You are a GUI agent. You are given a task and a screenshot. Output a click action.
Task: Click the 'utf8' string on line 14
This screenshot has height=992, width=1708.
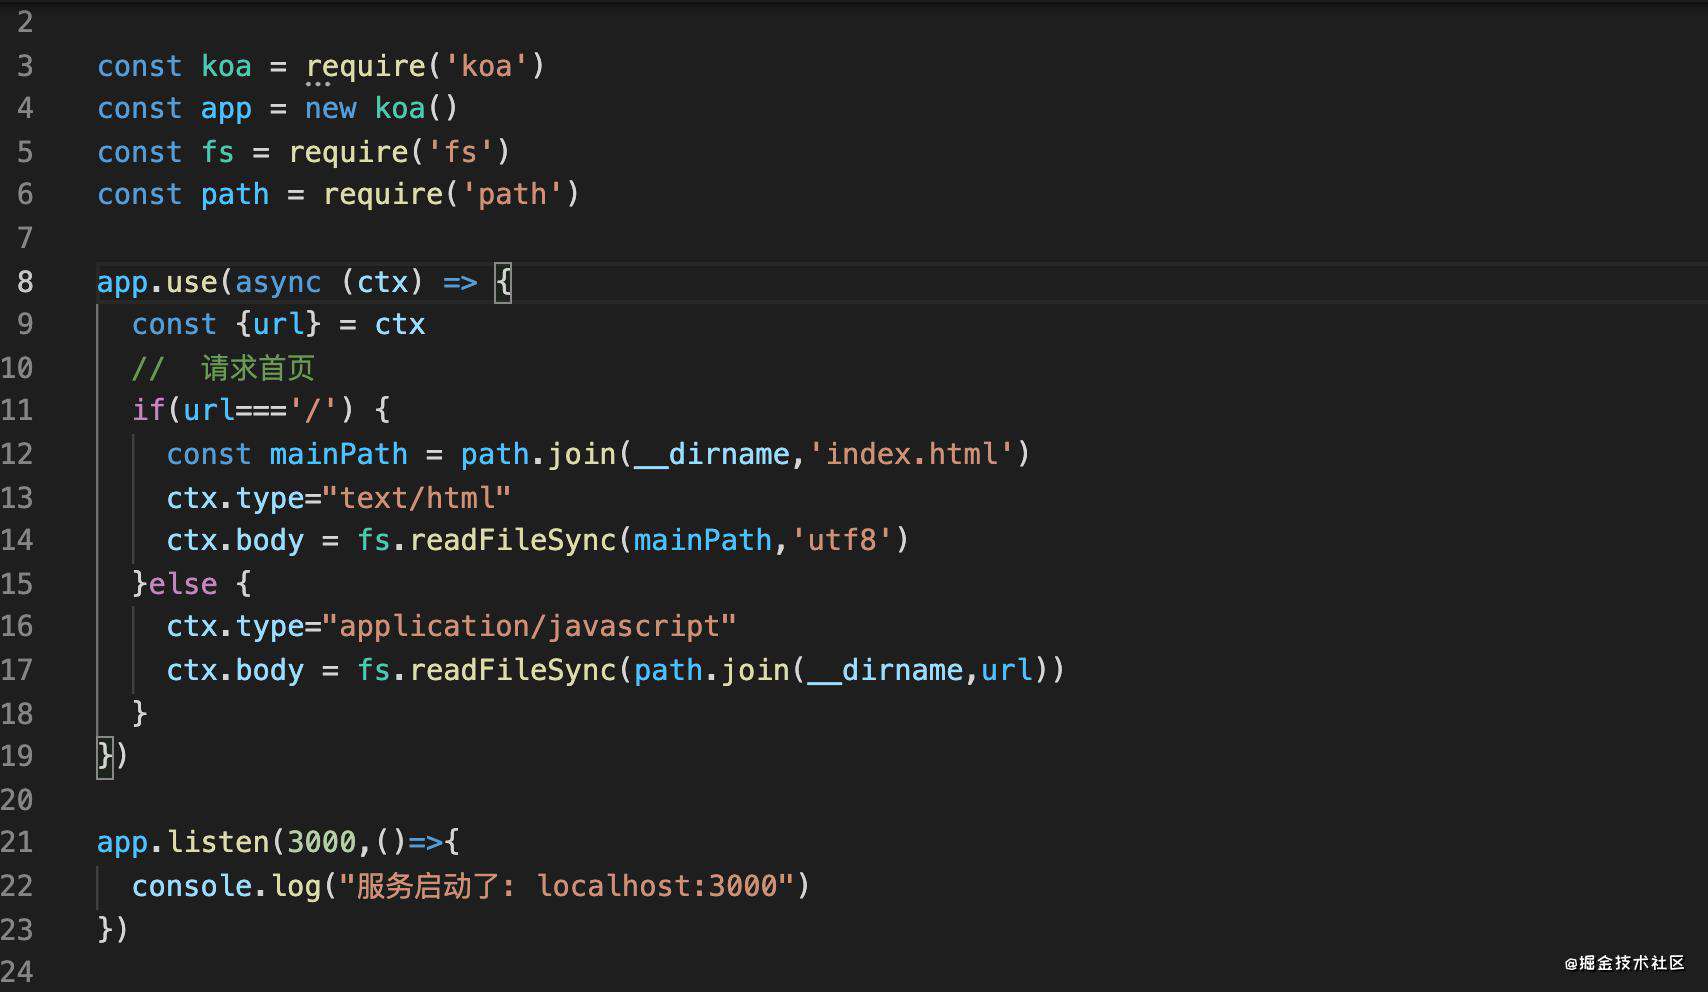click(842, 540)
